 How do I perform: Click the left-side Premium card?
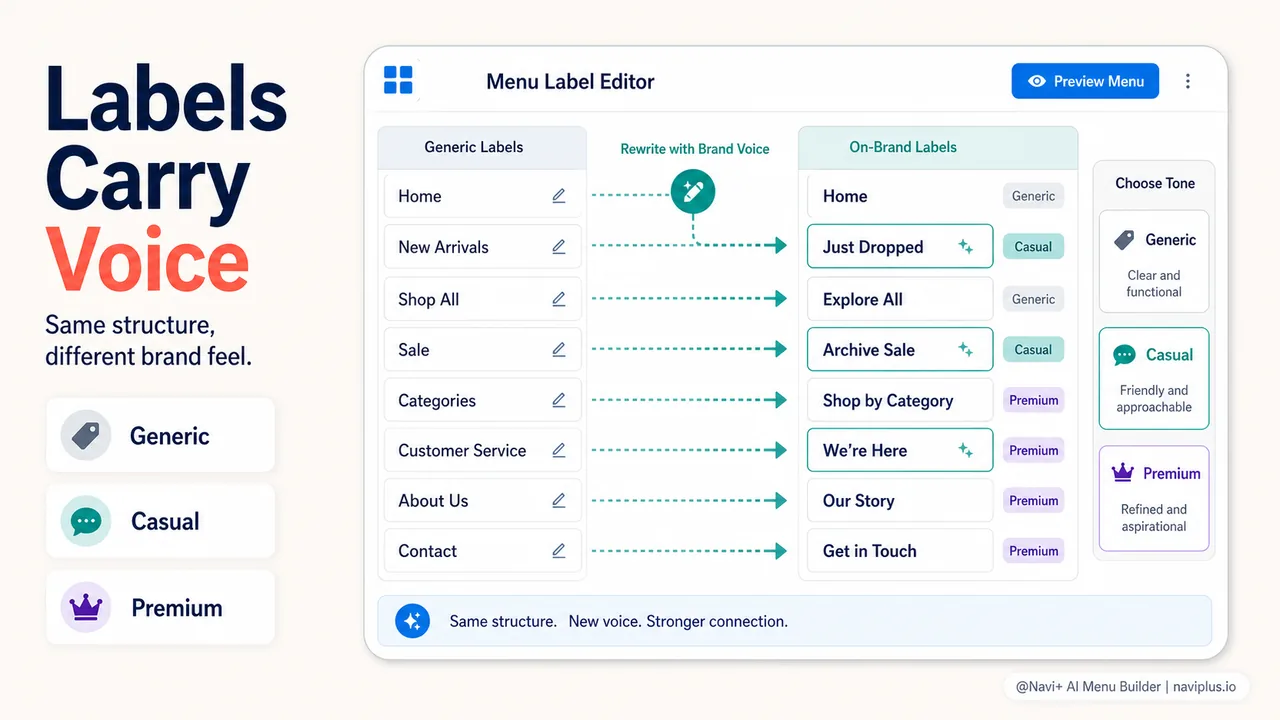(160, 607)
